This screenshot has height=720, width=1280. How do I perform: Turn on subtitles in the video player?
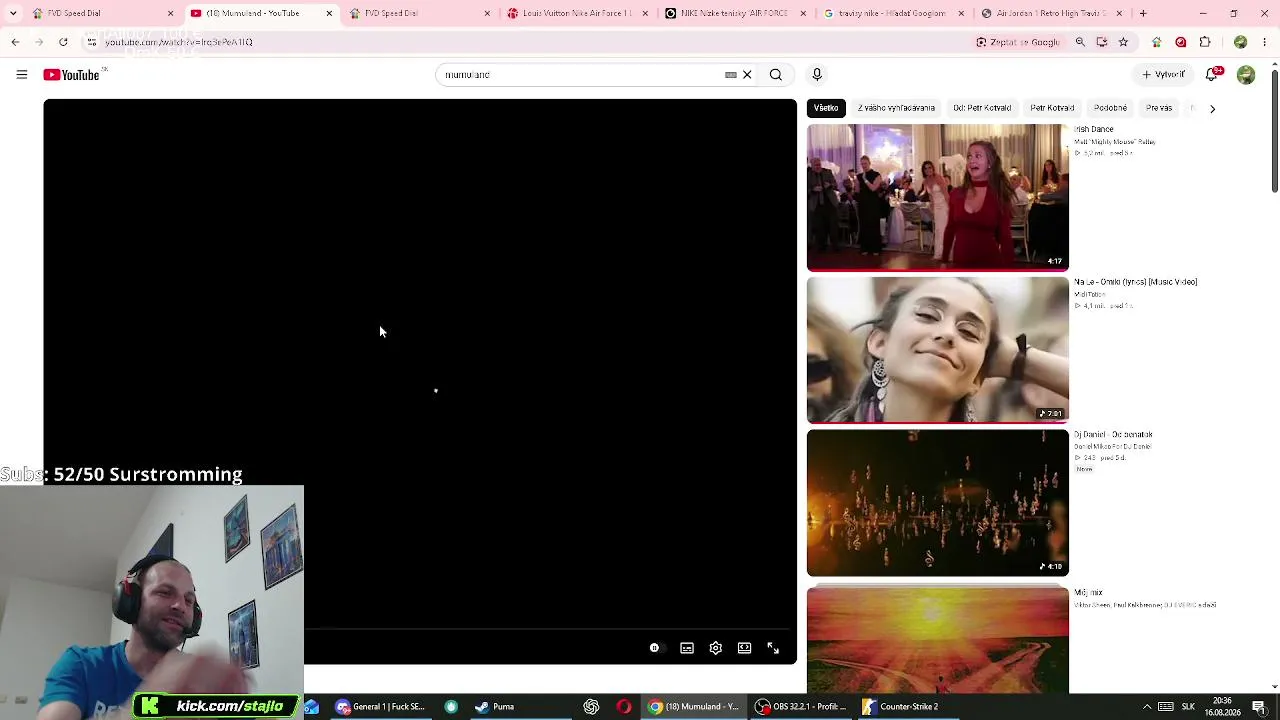pos(687,648)
